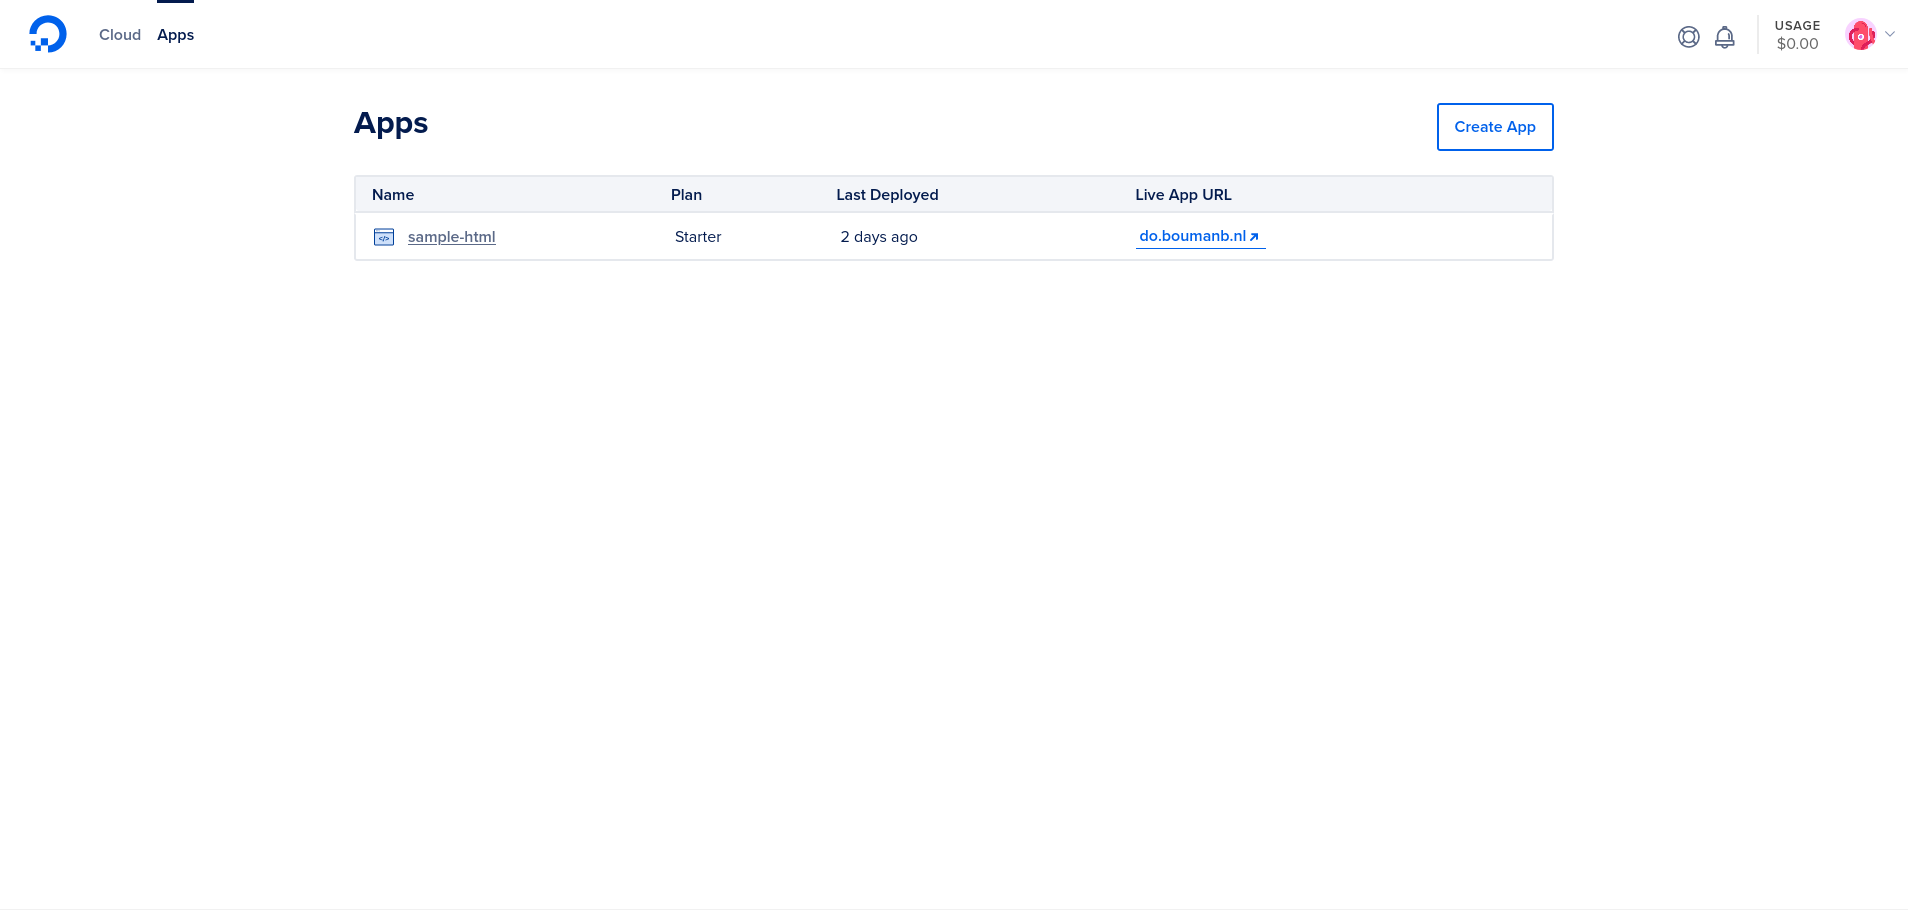This screenshot has width=1908, height=910.
Task: View the USAGE $0.00 billing summary
Action: coord(1796,35)
